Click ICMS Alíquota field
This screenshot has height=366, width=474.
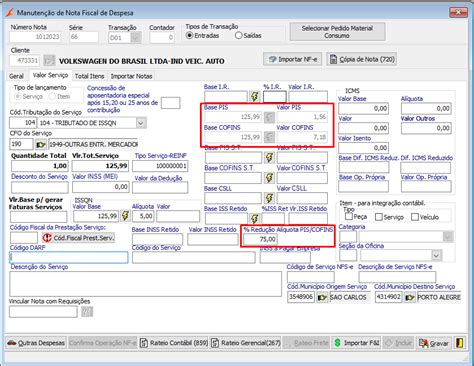pos(426,108)
